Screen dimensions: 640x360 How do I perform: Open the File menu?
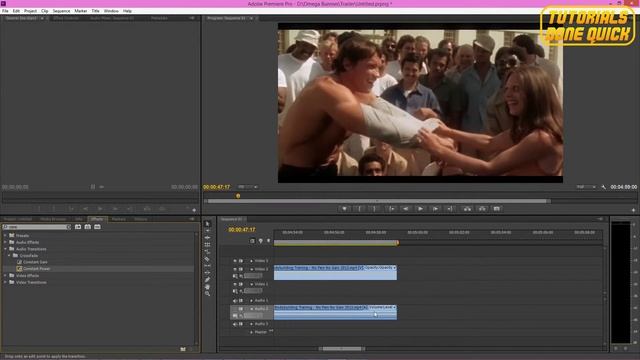[5, 11]
